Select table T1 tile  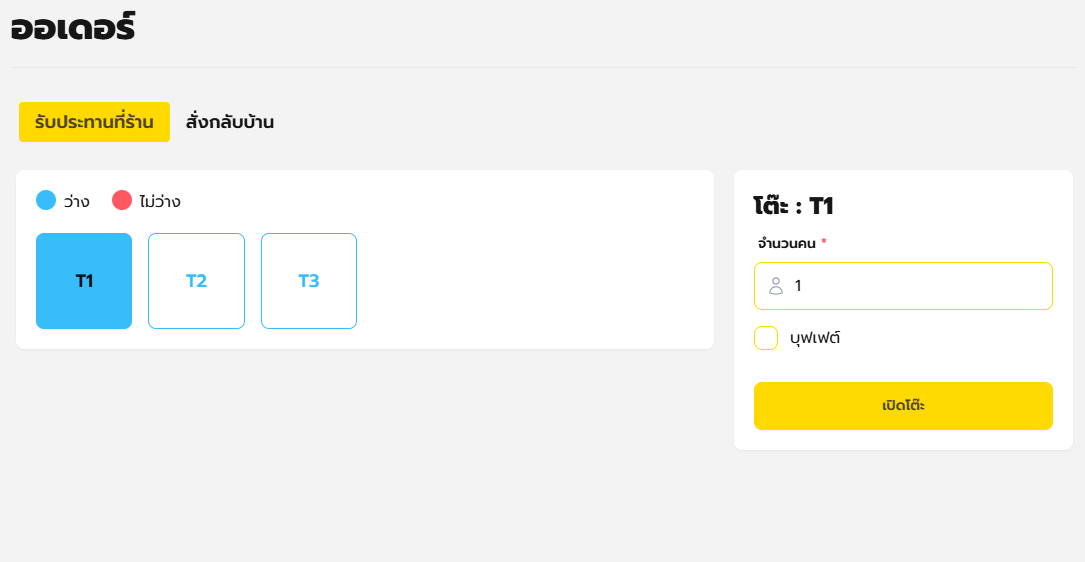tap(84, 281)
